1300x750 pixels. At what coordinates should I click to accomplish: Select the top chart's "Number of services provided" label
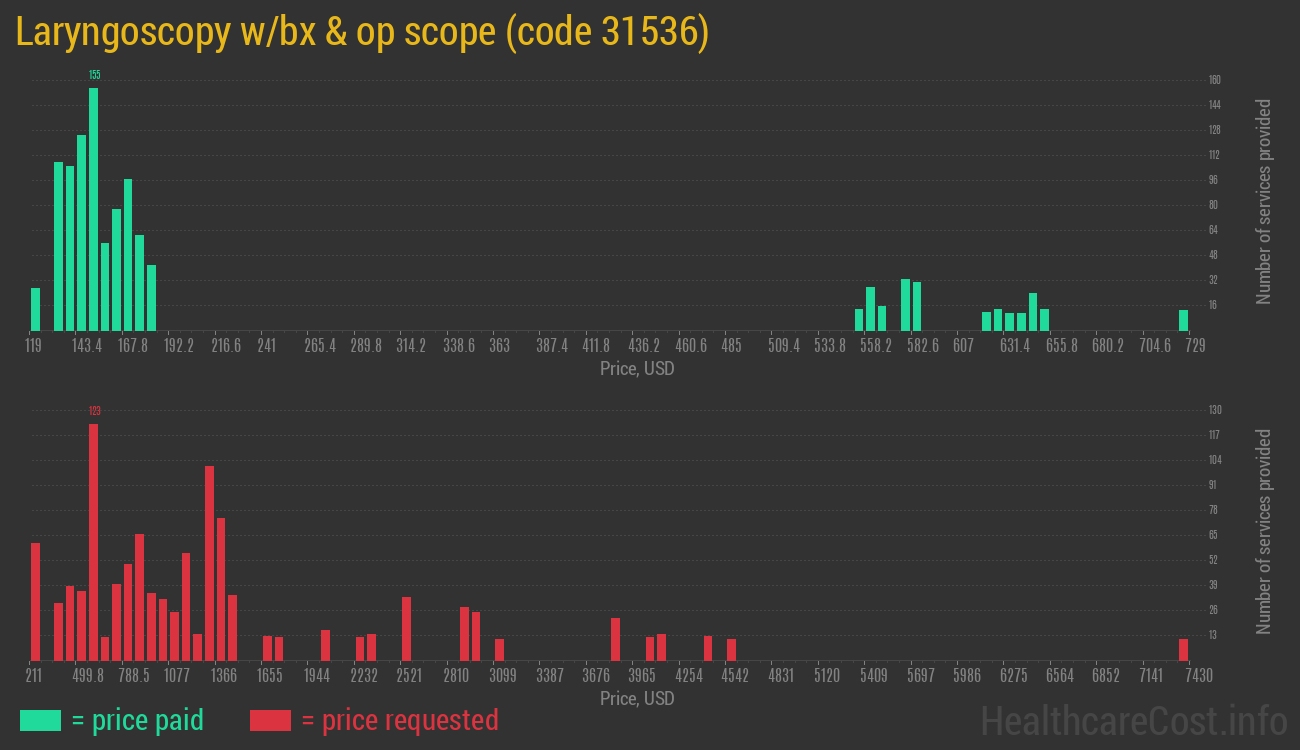coord(1264,201)
